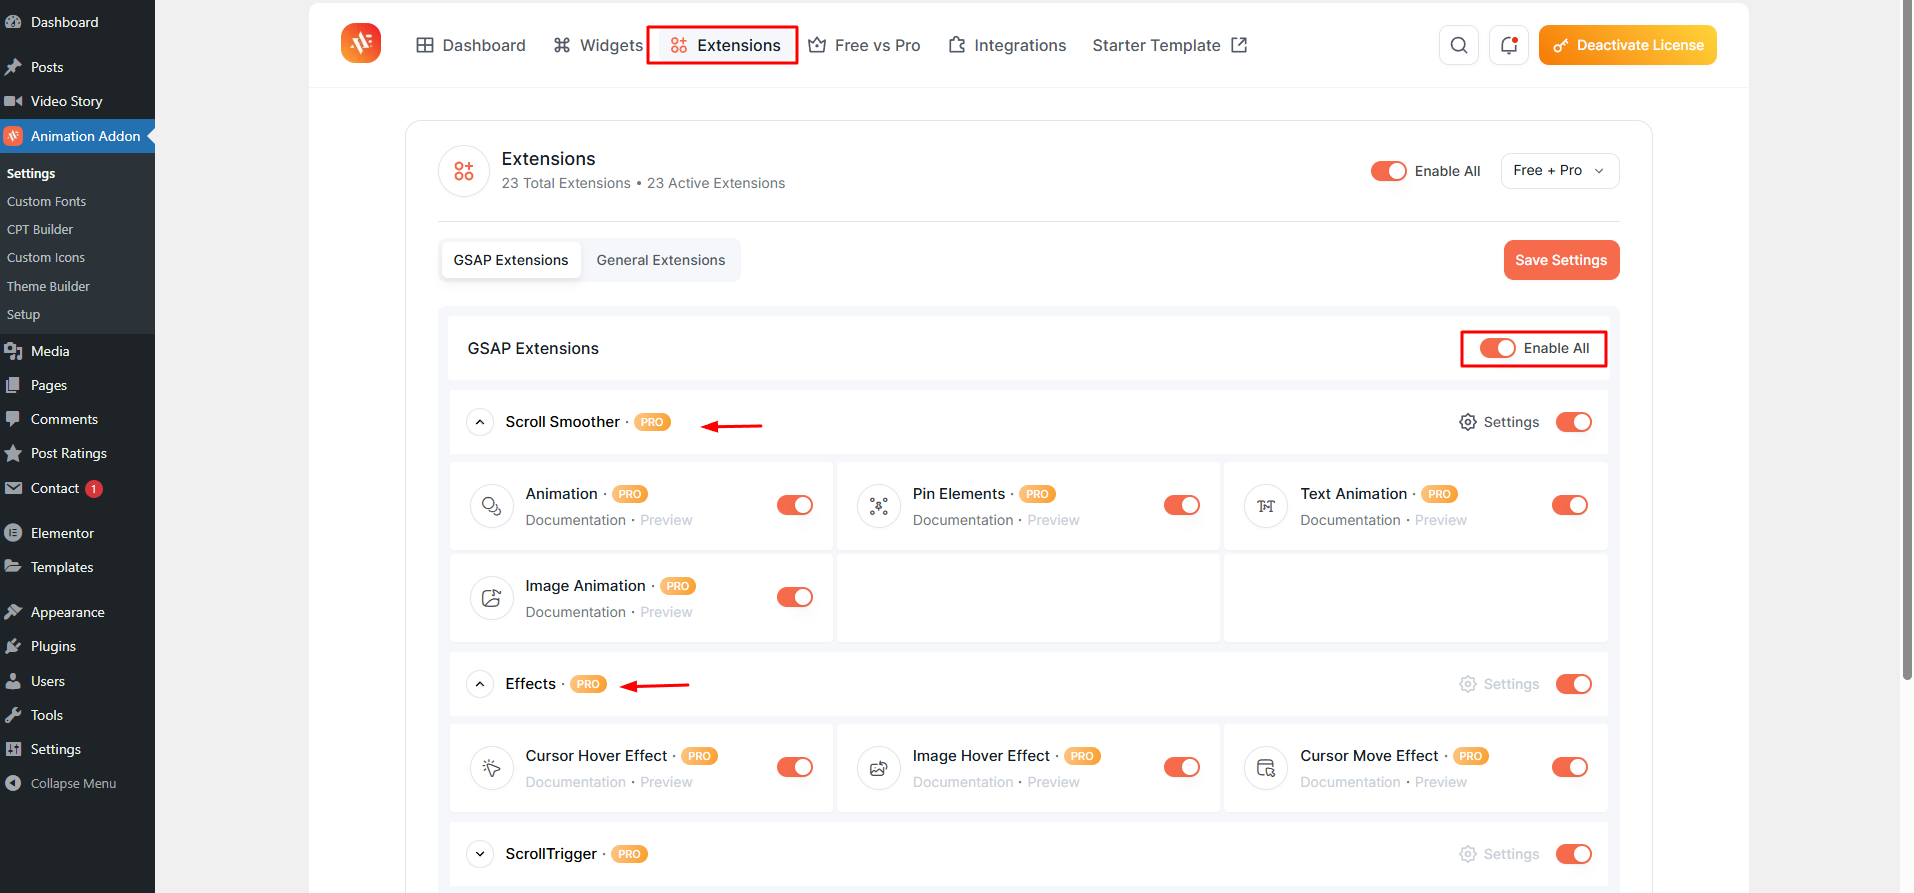Toggle the Effects group switch
The width and height of the screenshot is (1914, 893).
click(x=1574, y=684)
